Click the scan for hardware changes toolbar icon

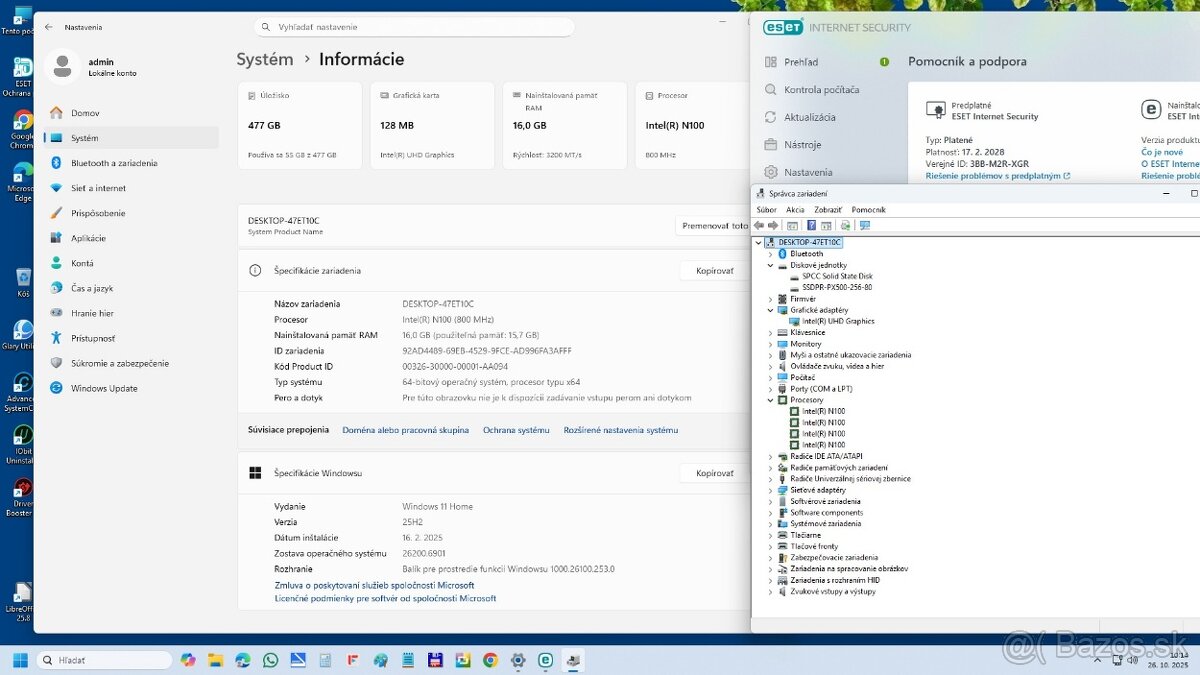[846, 225]
